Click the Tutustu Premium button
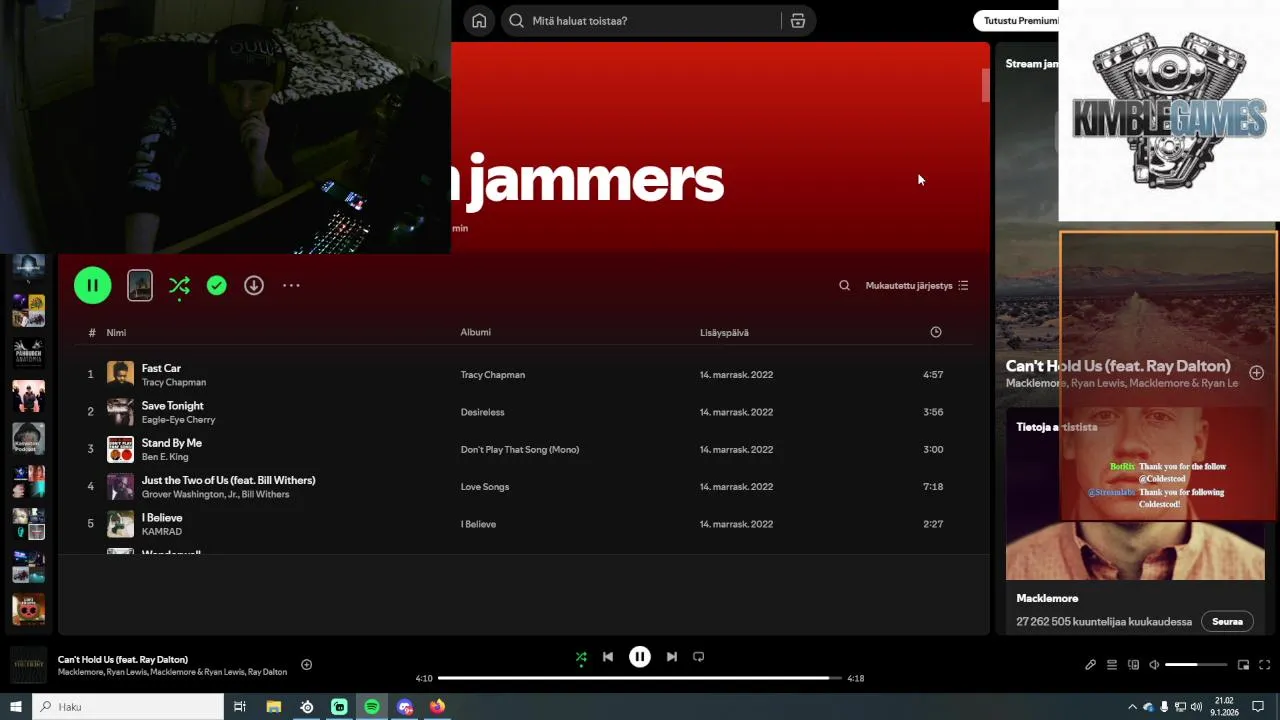This screenshot has height=720, width=1280. tap(1016, 20)
